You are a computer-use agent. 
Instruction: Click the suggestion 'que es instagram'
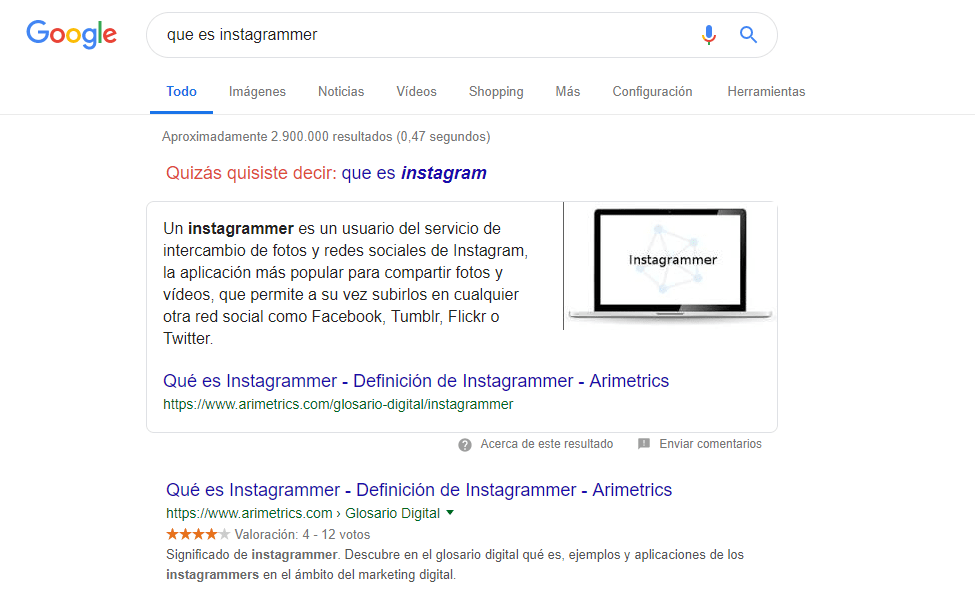pos(414,173)
